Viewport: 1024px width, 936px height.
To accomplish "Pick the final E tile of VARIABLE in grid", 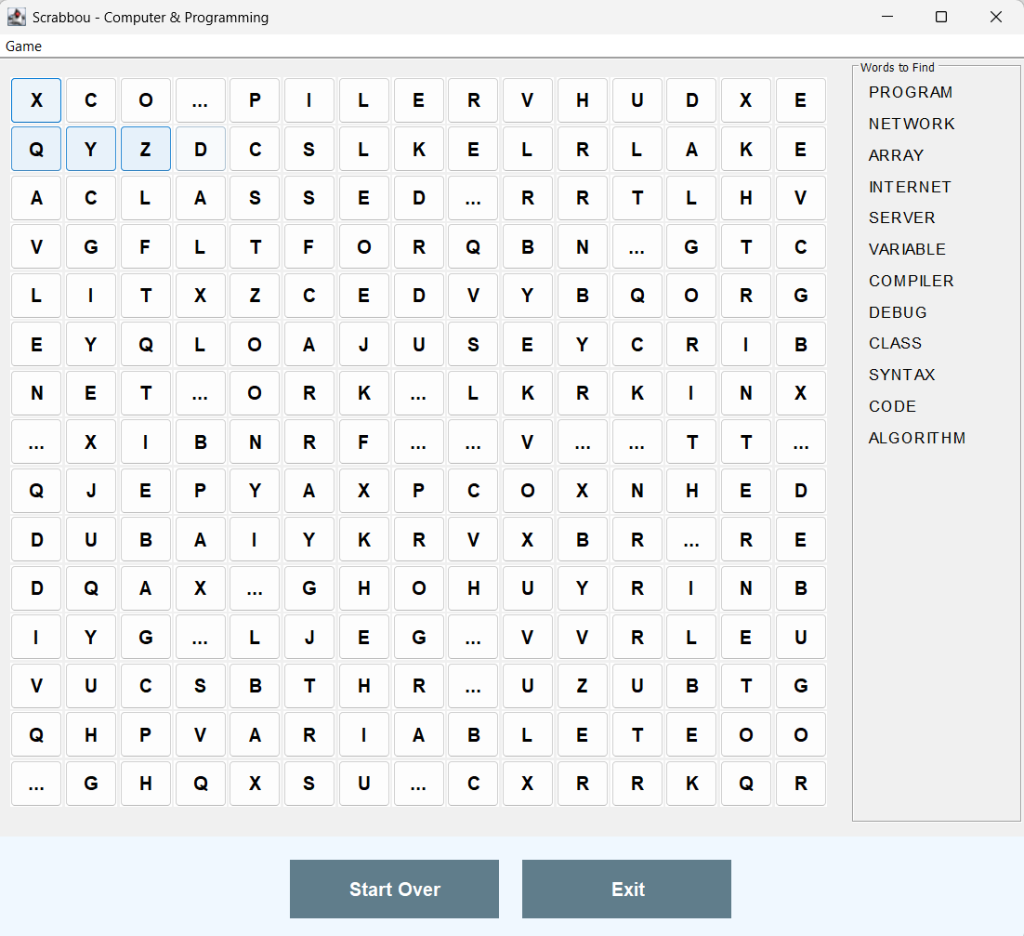I will pyautogui.click(x=583, y=735).
